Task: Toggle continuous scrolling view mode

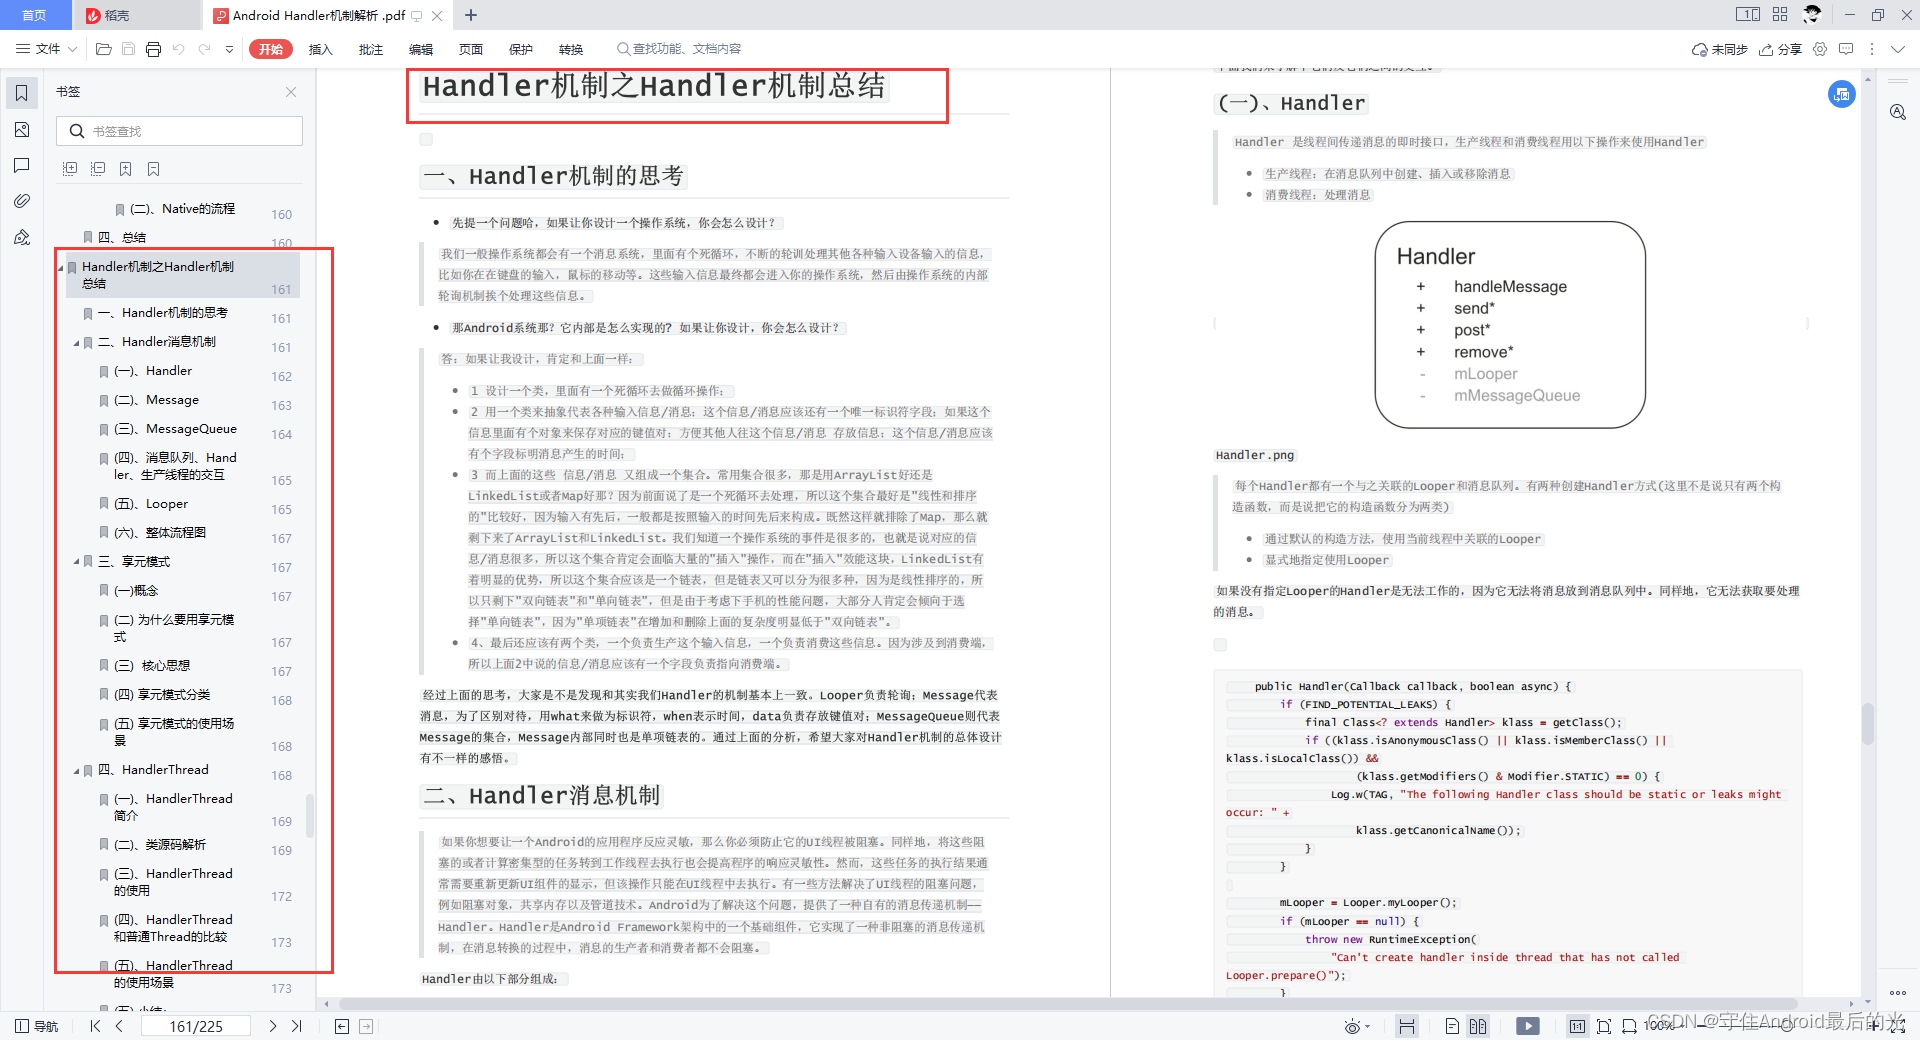Action: [1407, 1026]
